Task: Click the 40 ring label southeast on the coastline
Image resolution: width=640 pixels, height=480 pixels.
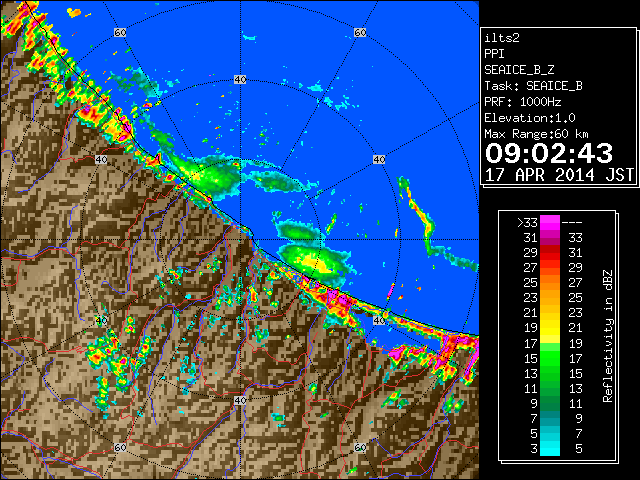Action: [379, 320]
